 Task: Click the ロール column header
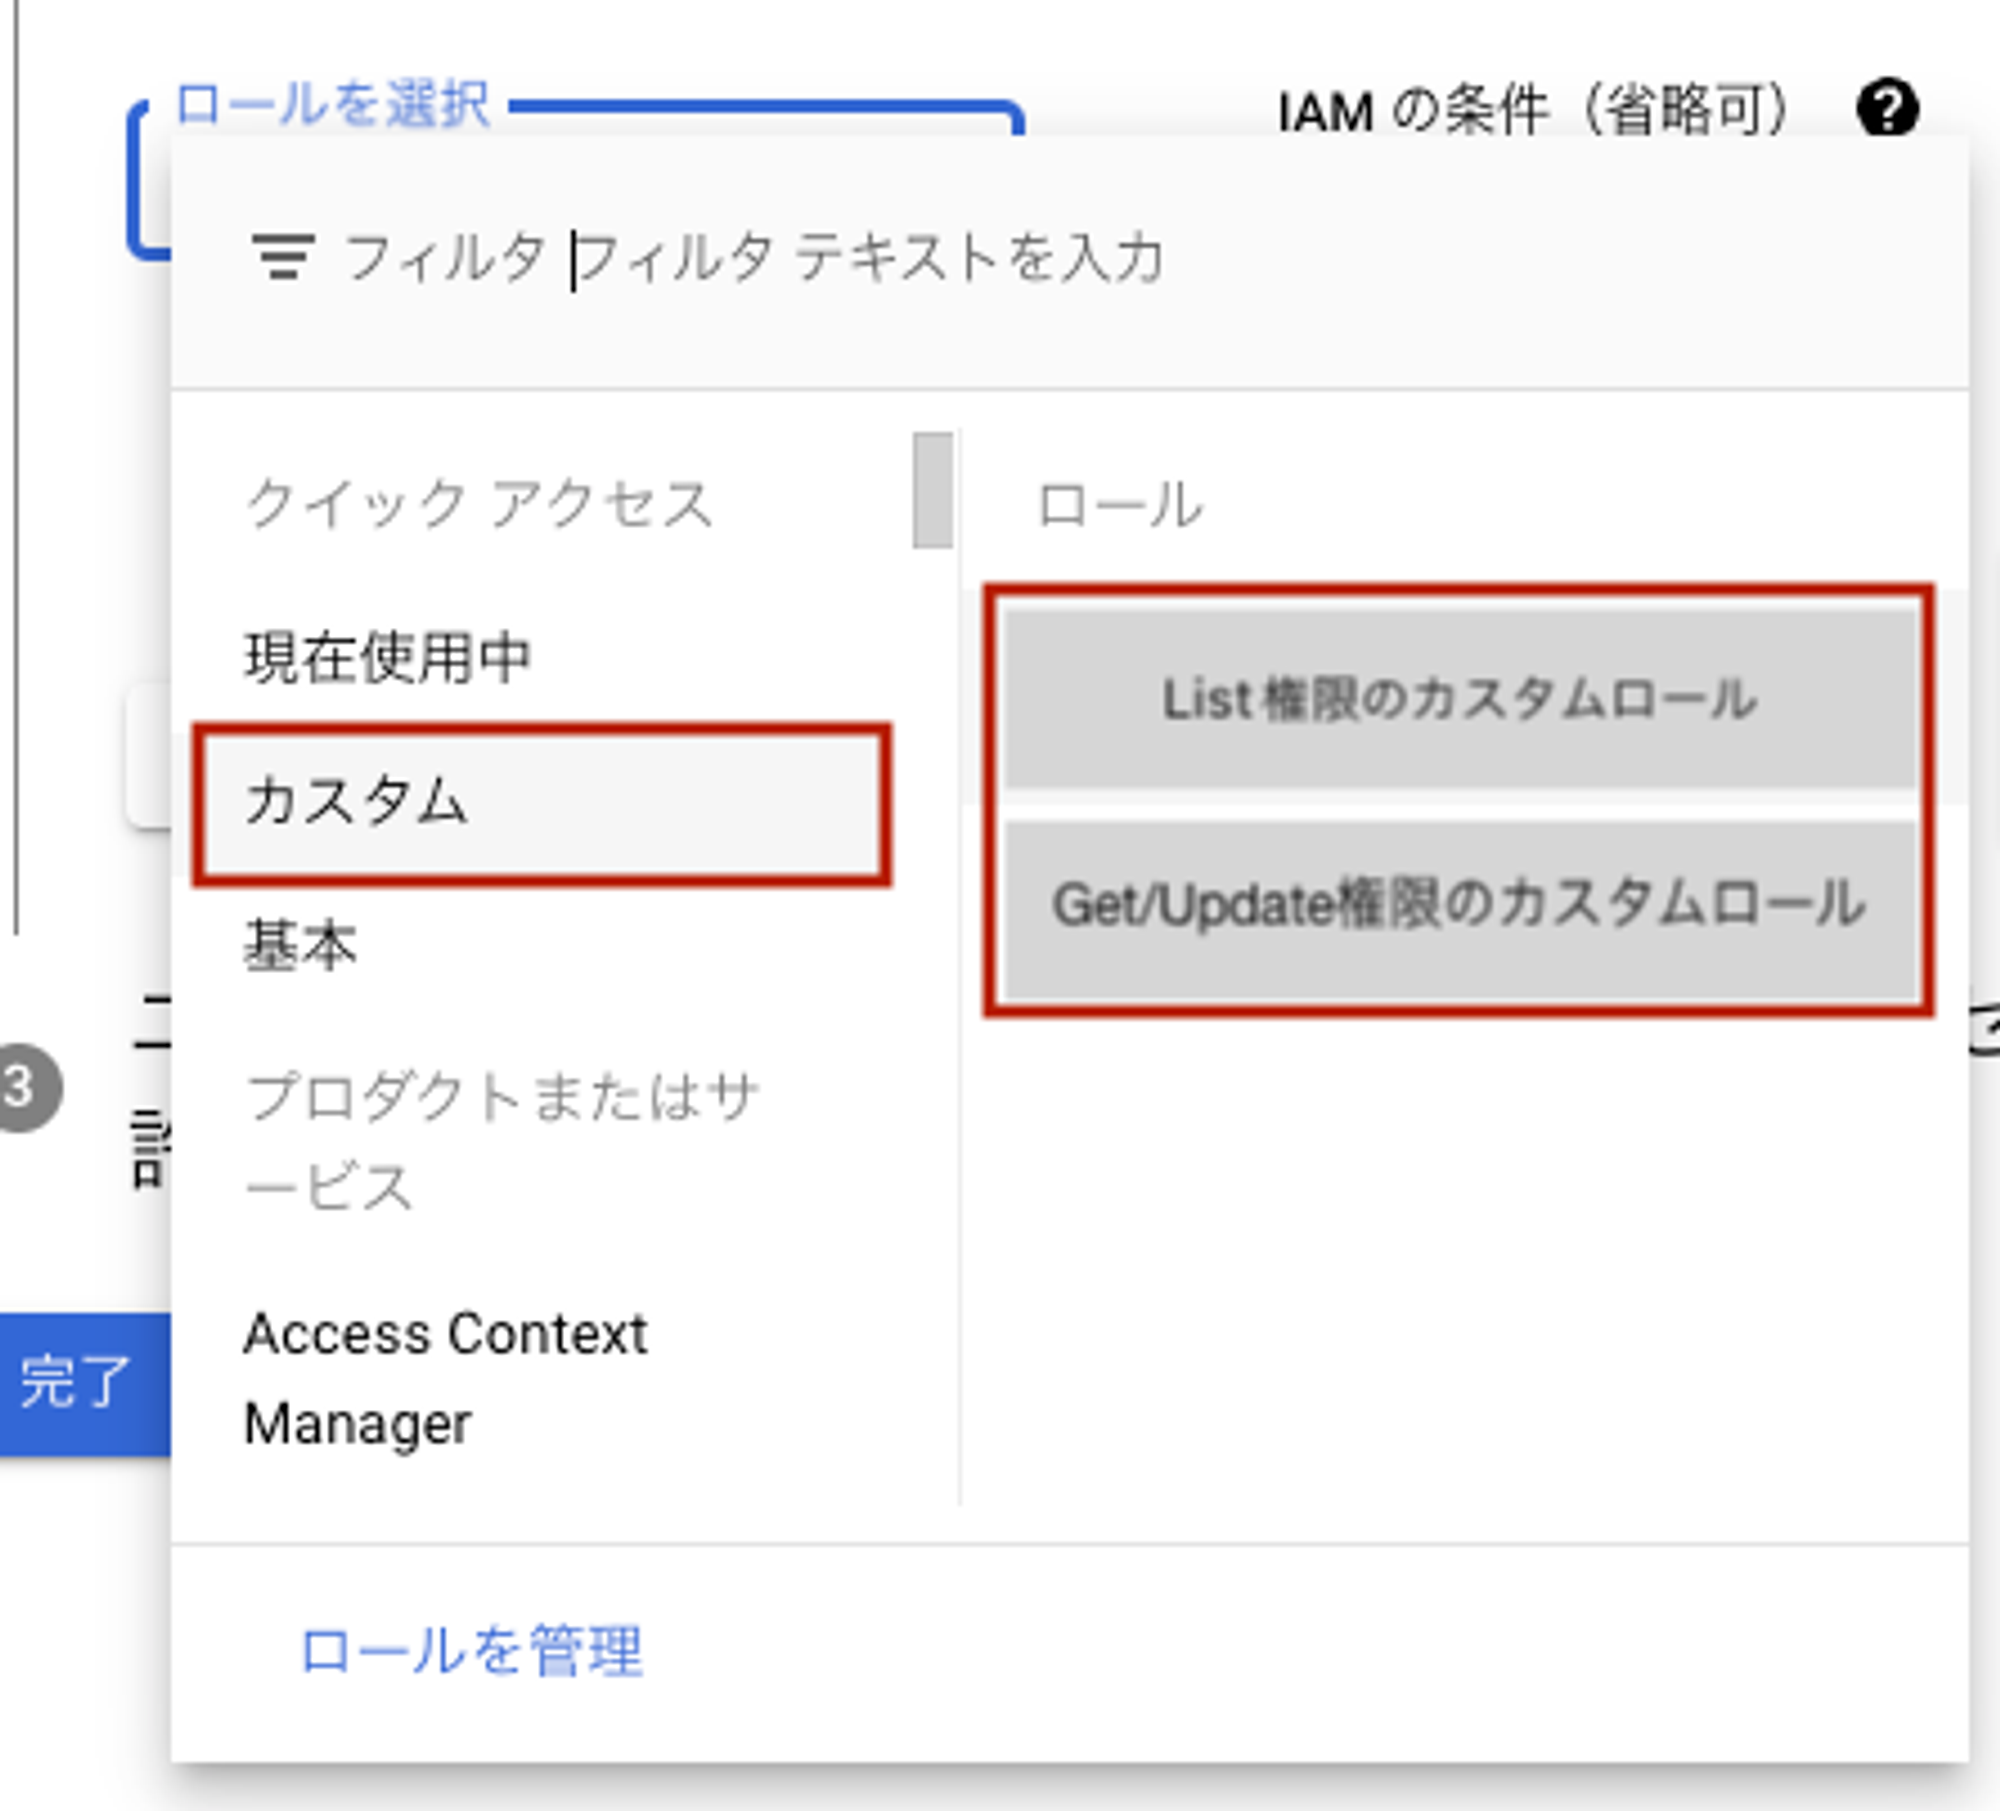(x=1119, y=505)
